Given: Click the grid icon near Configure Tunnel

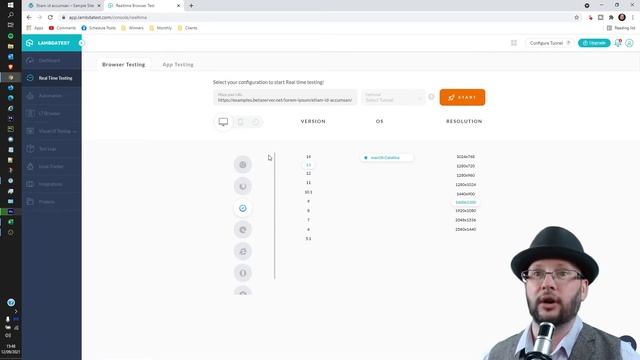Looking at the screenshot, I should coord(514,43).
